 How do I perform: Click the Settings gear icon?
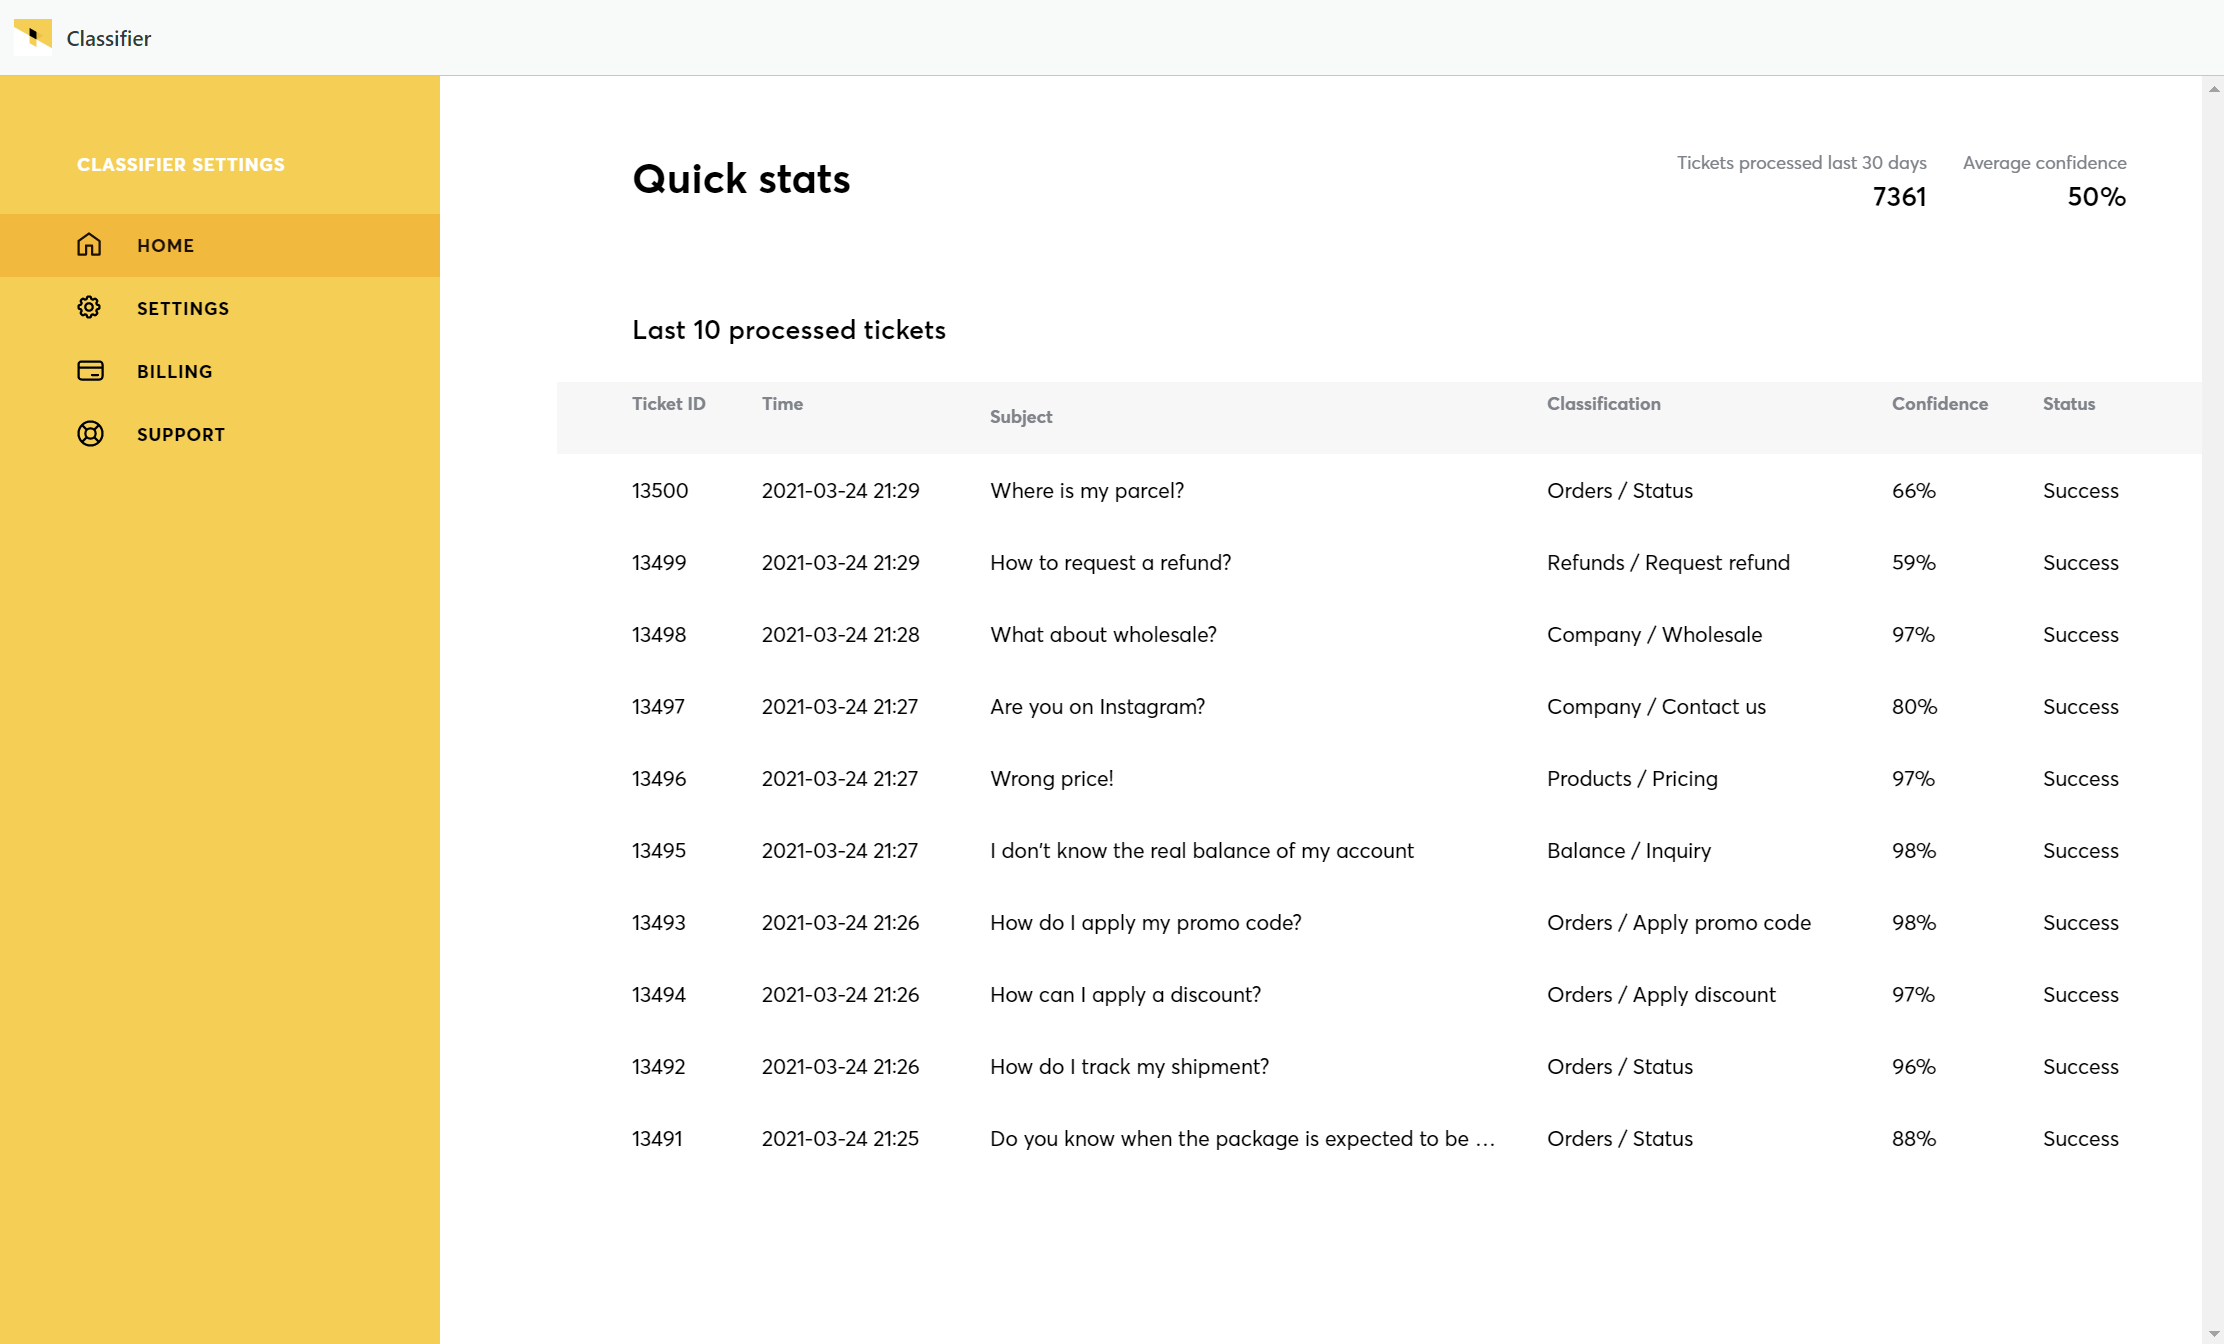90,308
